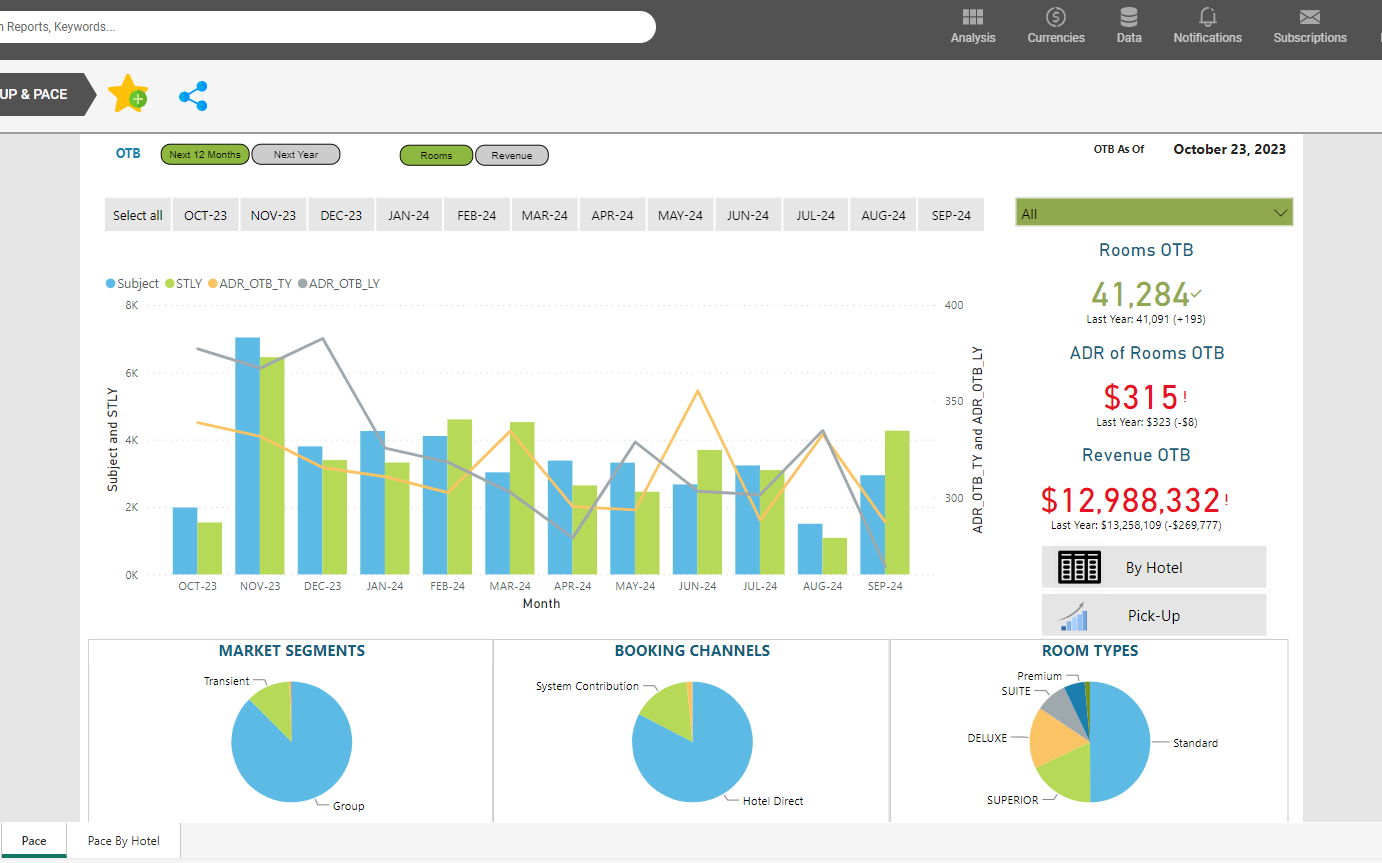The width and height of the screenshot is (1382, 863).
Task: Select the Pace tab
Action: pos(34,841)
